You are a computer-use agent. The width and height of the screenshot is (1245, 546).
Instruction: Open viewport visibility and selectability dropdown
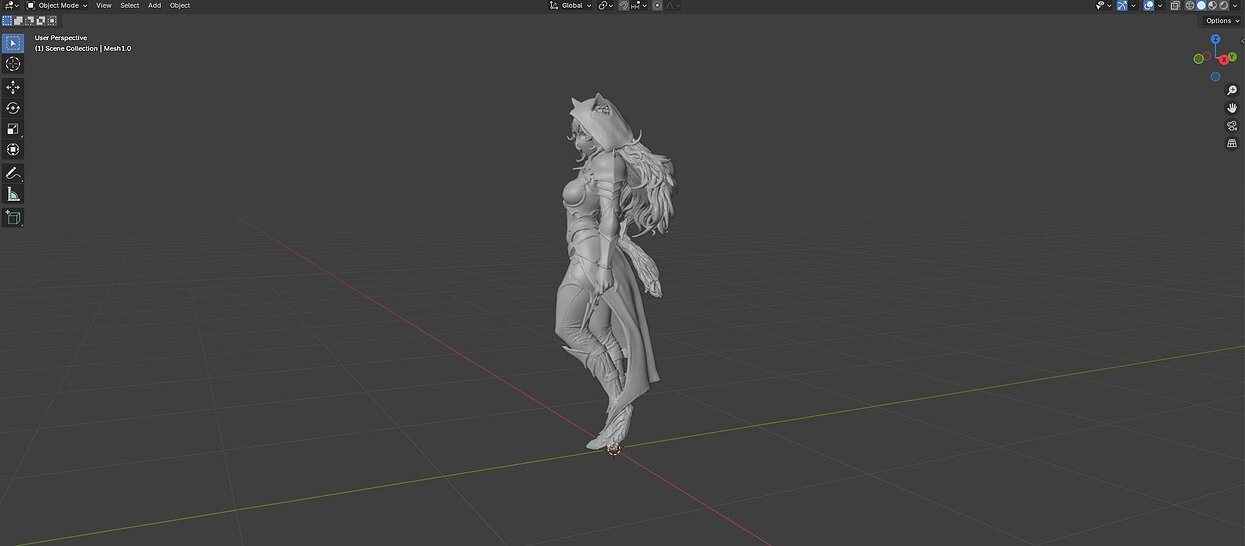[x=1104, y=5]
